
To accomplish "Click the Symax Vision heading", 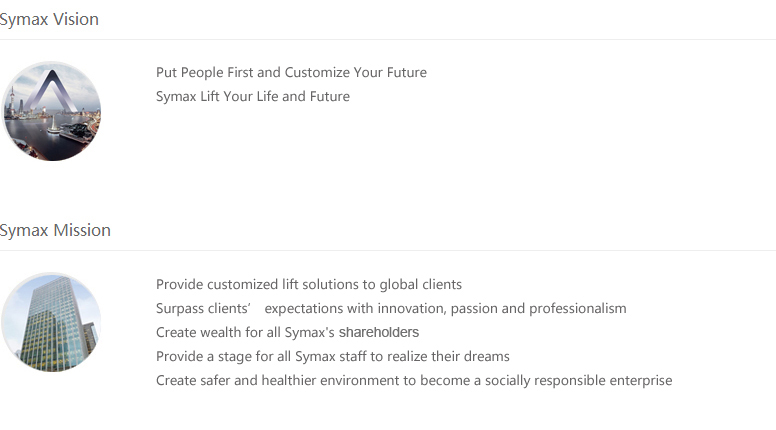I will (x=49, y=19).
